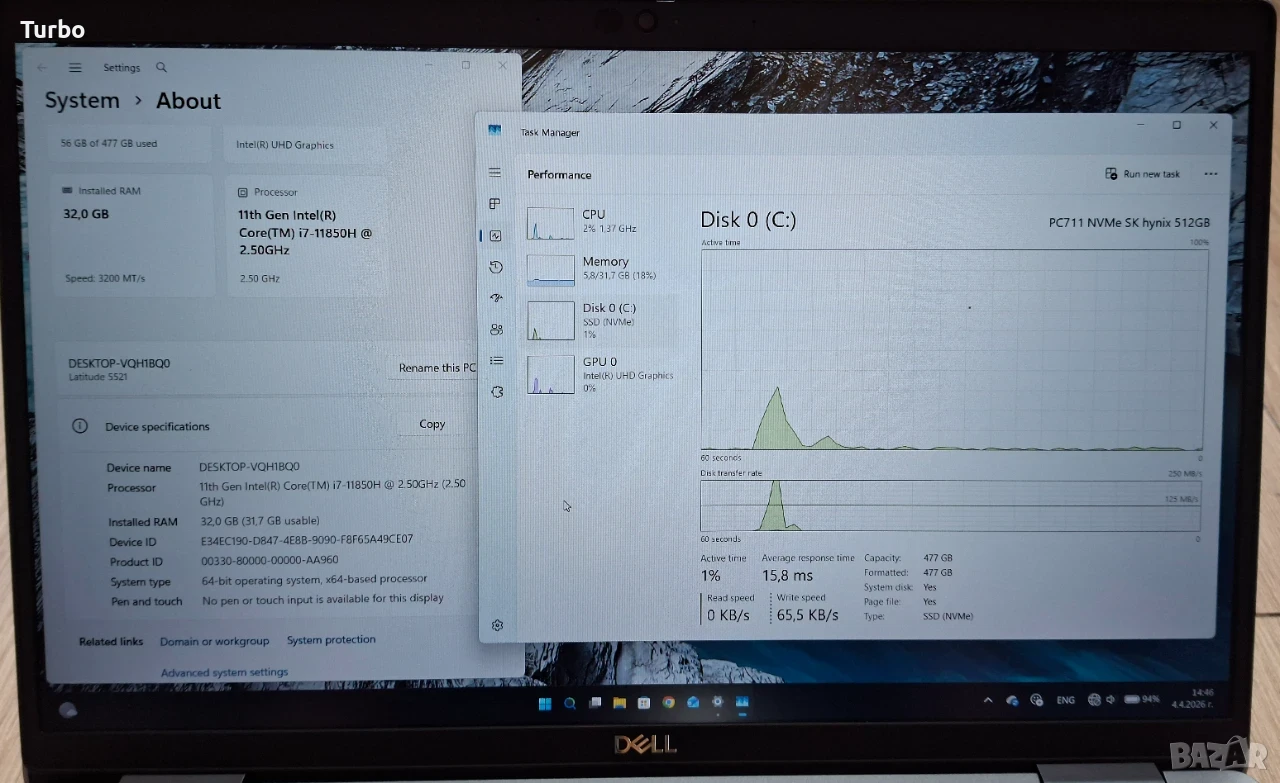Click Product ID value 00330-80000-00000-AA960
1280x783 pixels.
(x=269, y=561)
